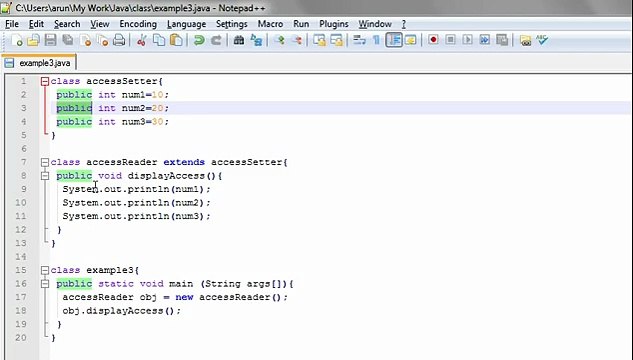Open the Run menu
Image resolution: width=633 pixels, height=360 pixels.
point(301,24)
